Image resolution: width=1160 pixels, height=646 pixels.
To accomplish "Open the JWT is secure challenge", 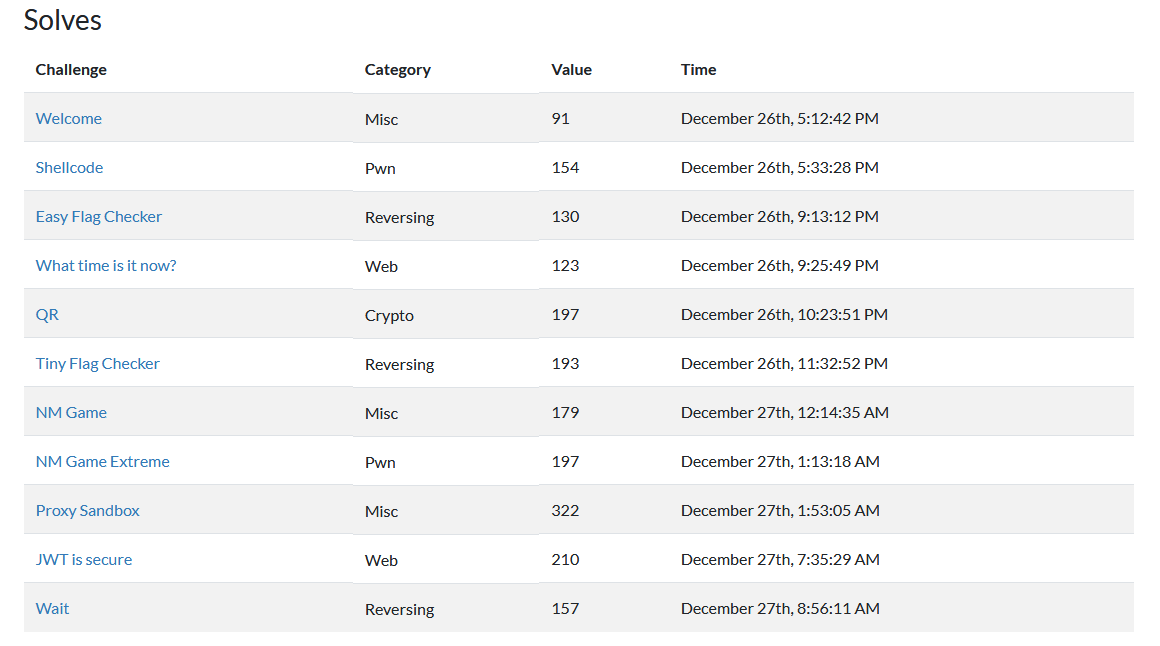I will (83, 559).
